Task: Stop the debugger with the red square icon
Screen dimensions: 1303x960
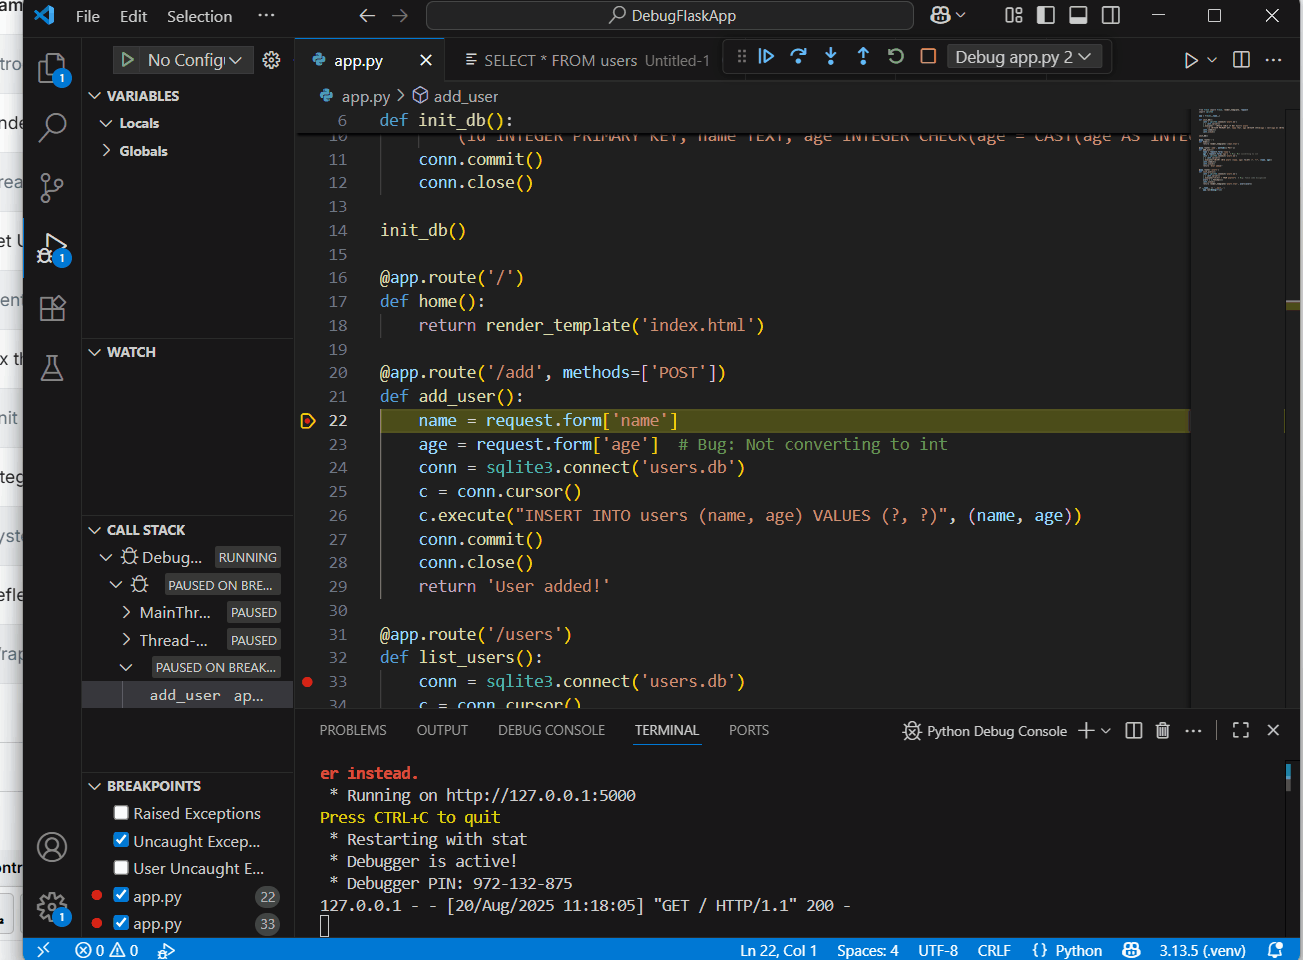Action: (927, 57)
